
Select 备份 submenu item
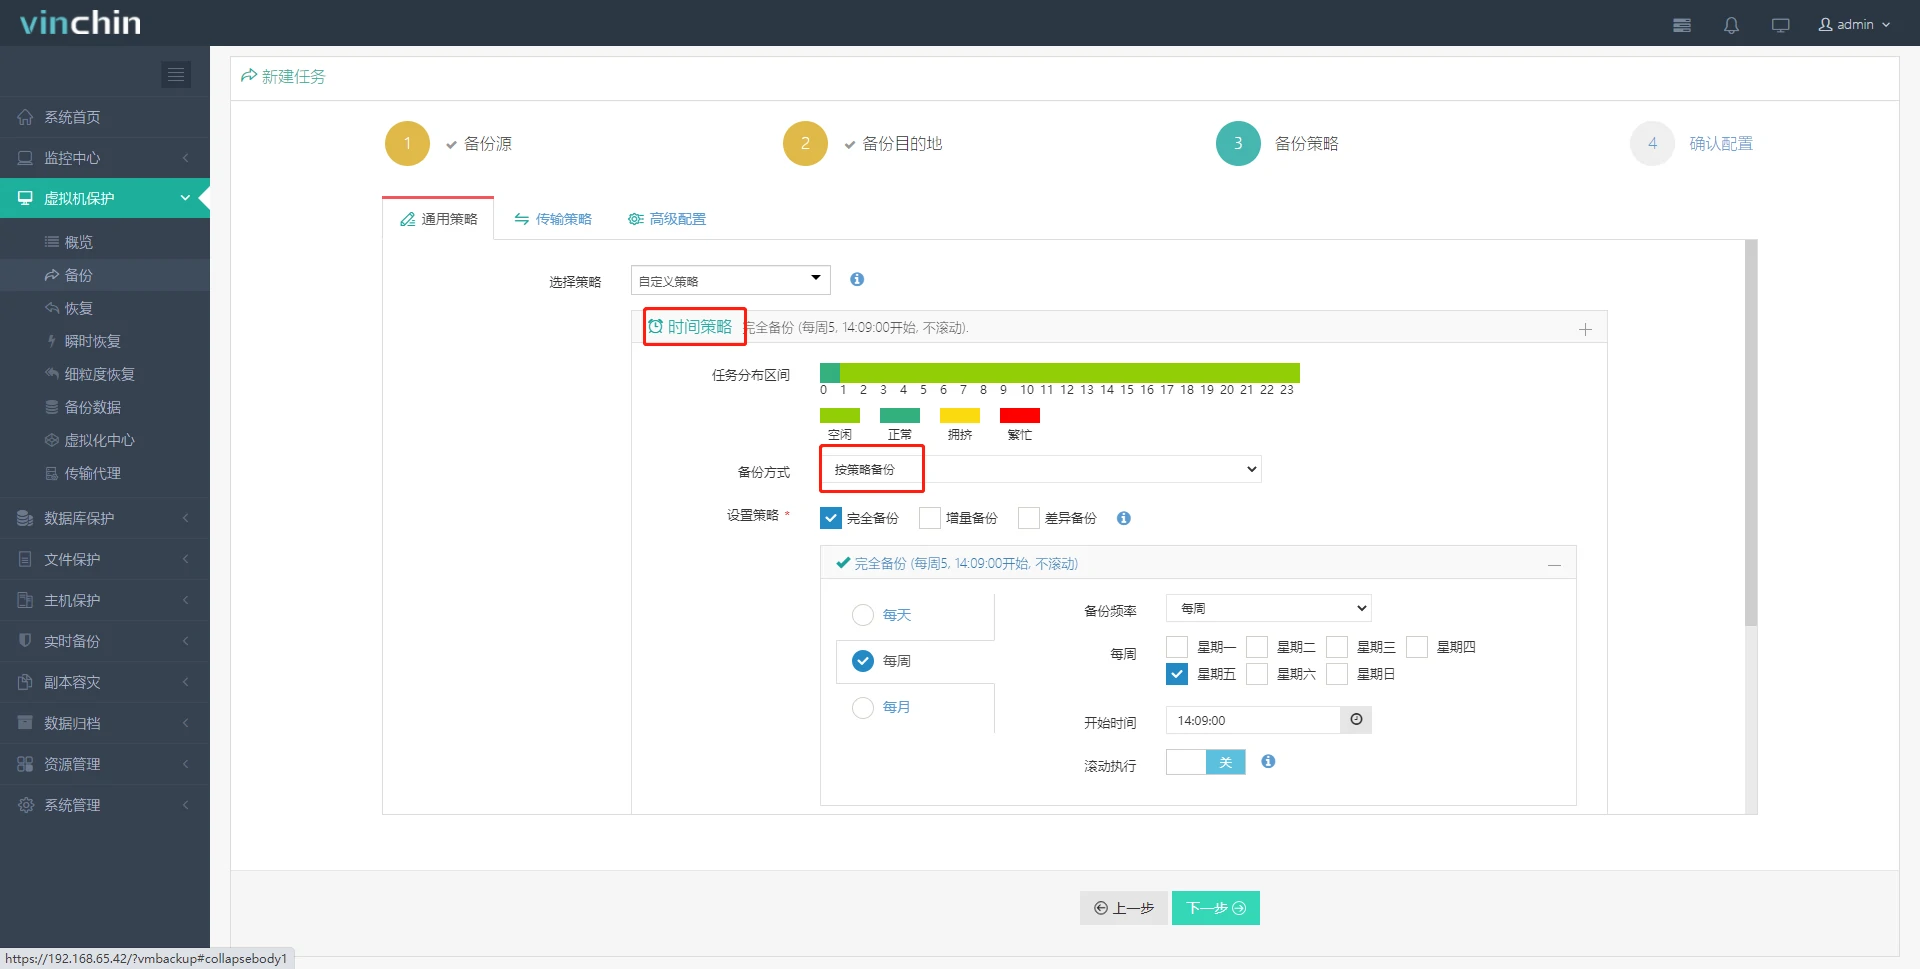(105, 275)
